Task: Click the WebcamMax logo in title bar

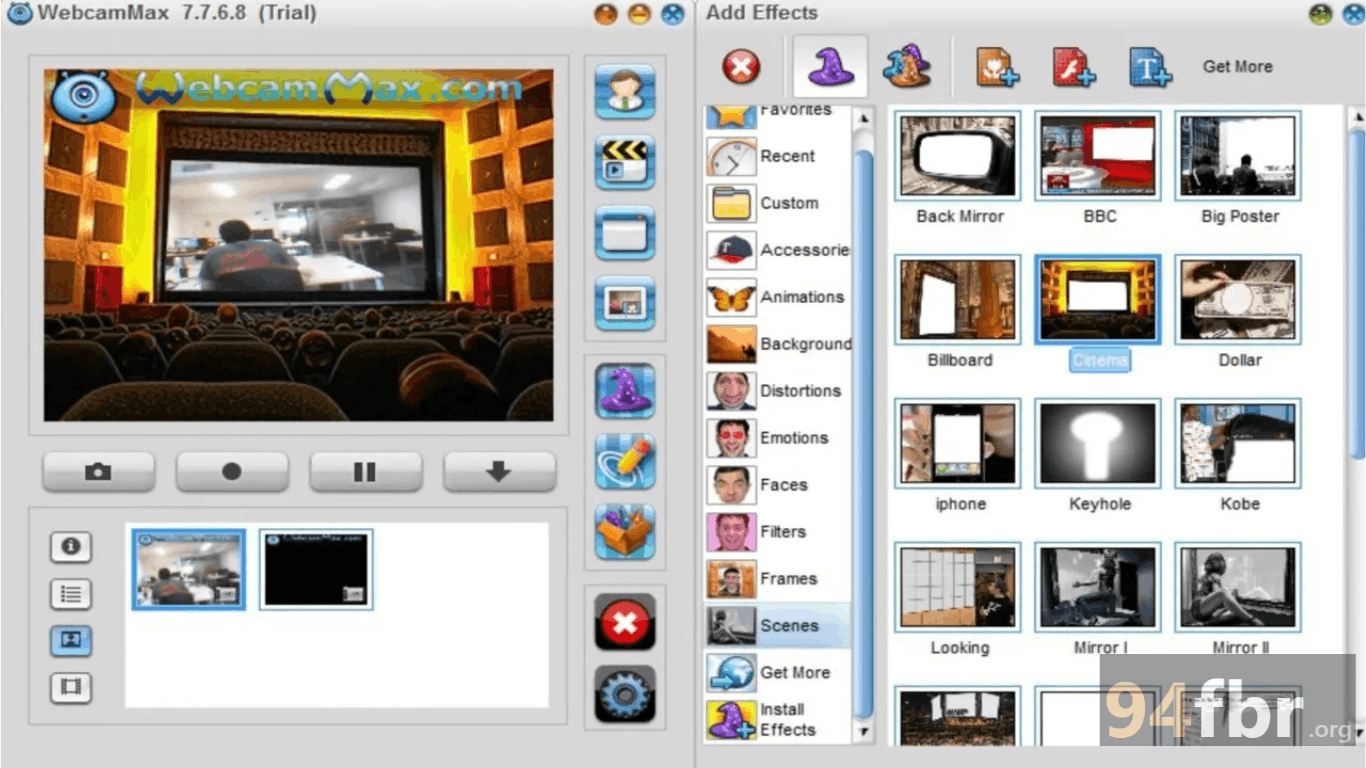Action: click(x=19, y=14)
